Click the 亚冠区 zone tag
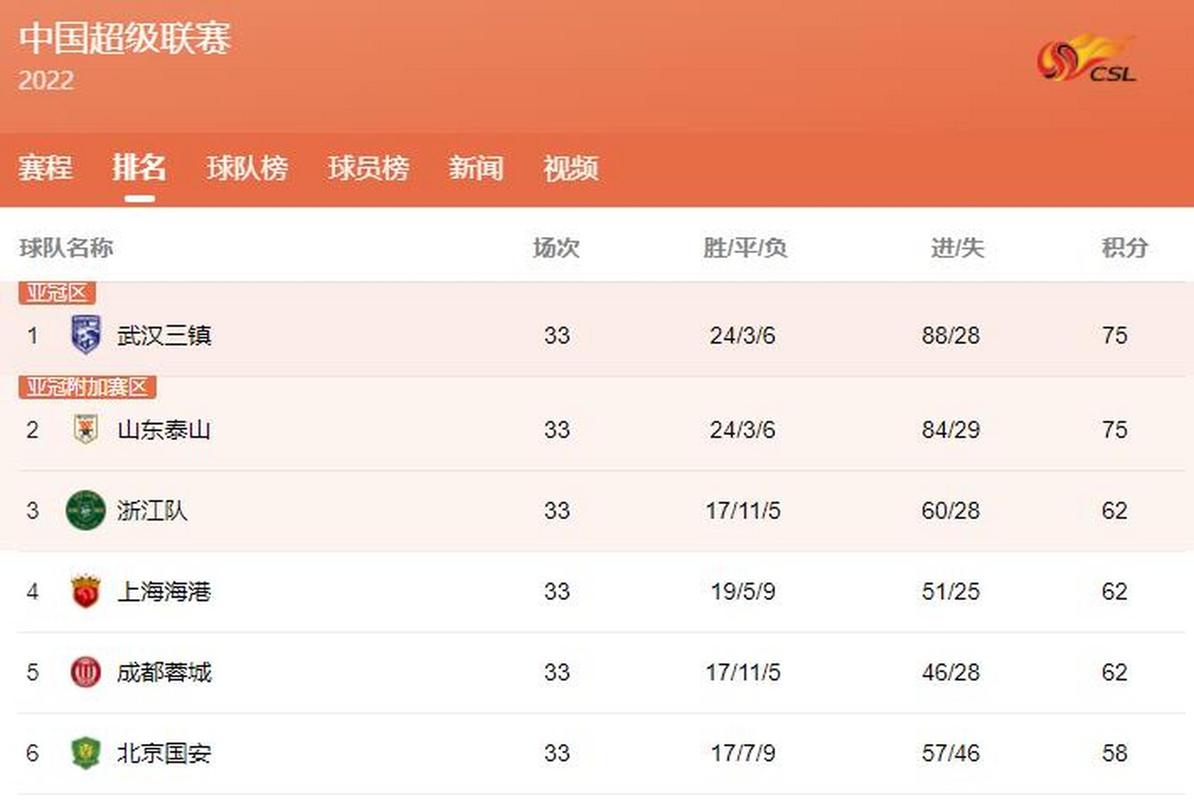 tap(57, 292)
